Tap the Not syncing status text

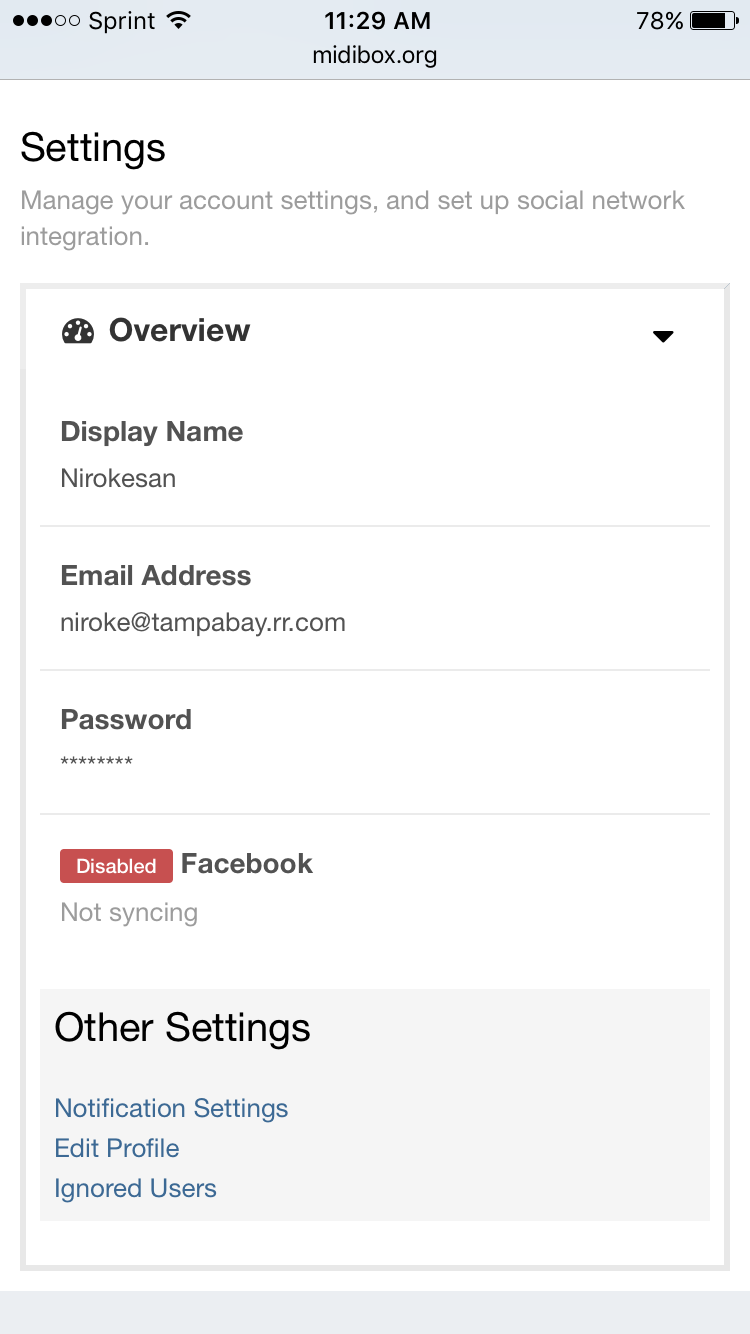pyautogui.click(x=129, y=912)
